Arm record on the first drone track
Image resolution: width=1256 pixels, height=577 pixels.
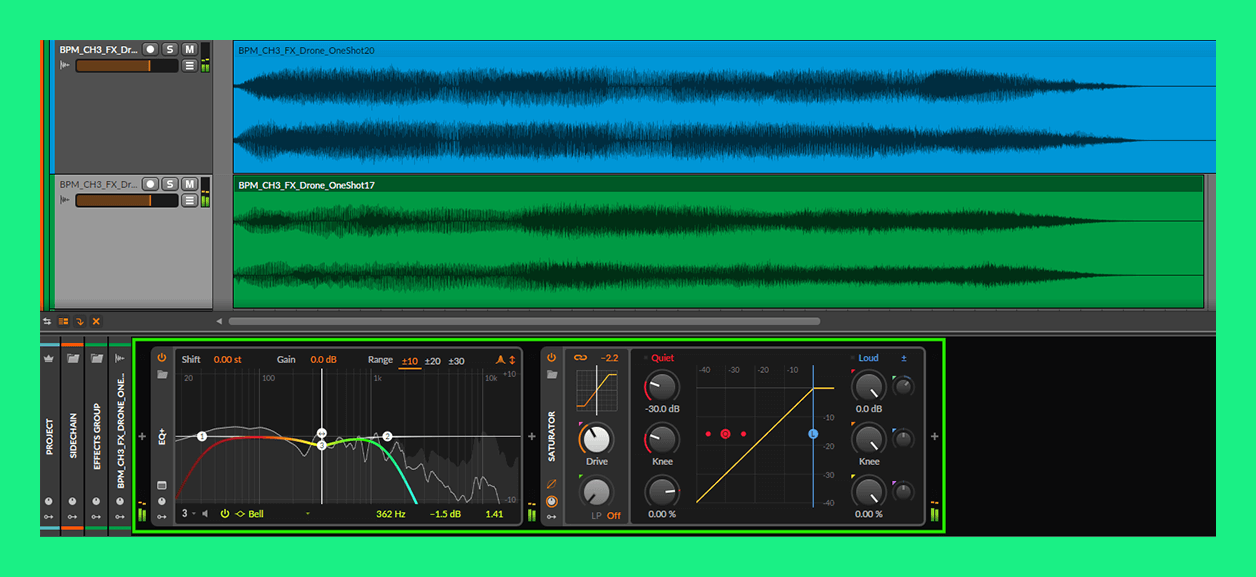click(150, 49)
